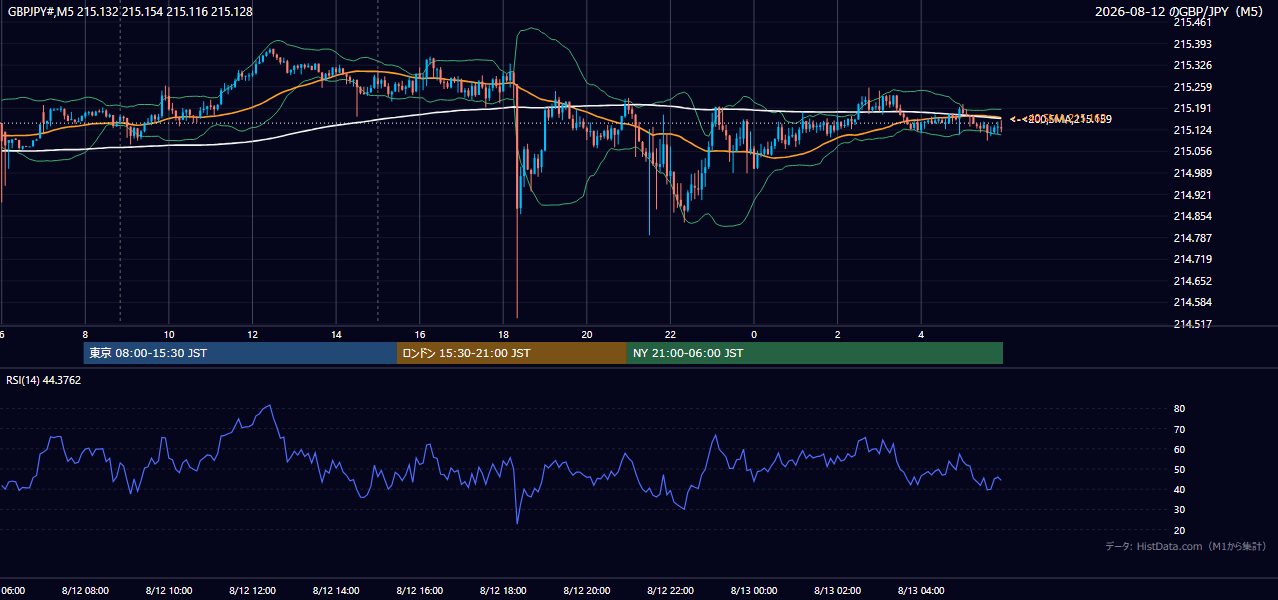
Task: Click price axis label 214.989
Action: (x=1192, y=173)
